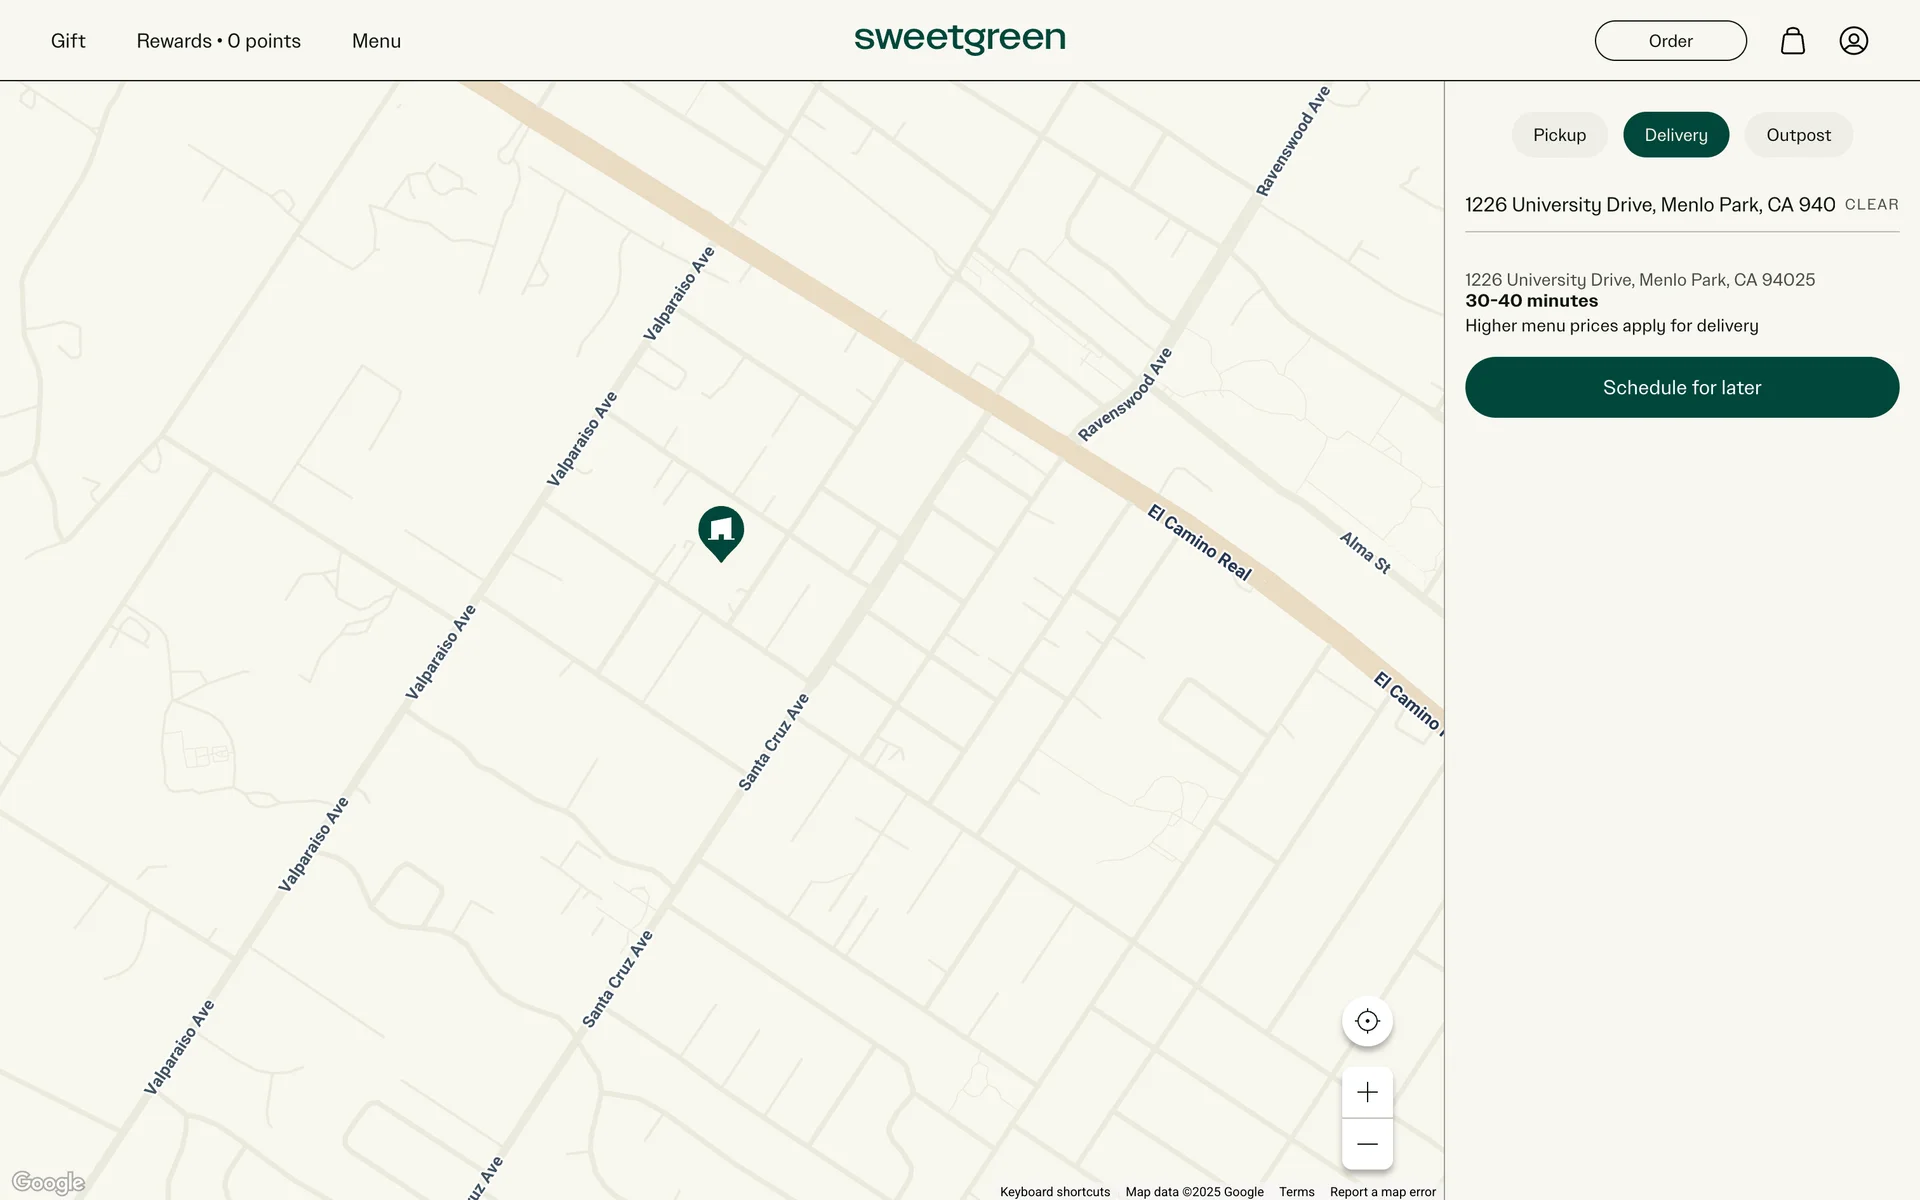1920x1200 pixels.
Task: Open the shopping bag icon
Action: (x=1792, y=41)
